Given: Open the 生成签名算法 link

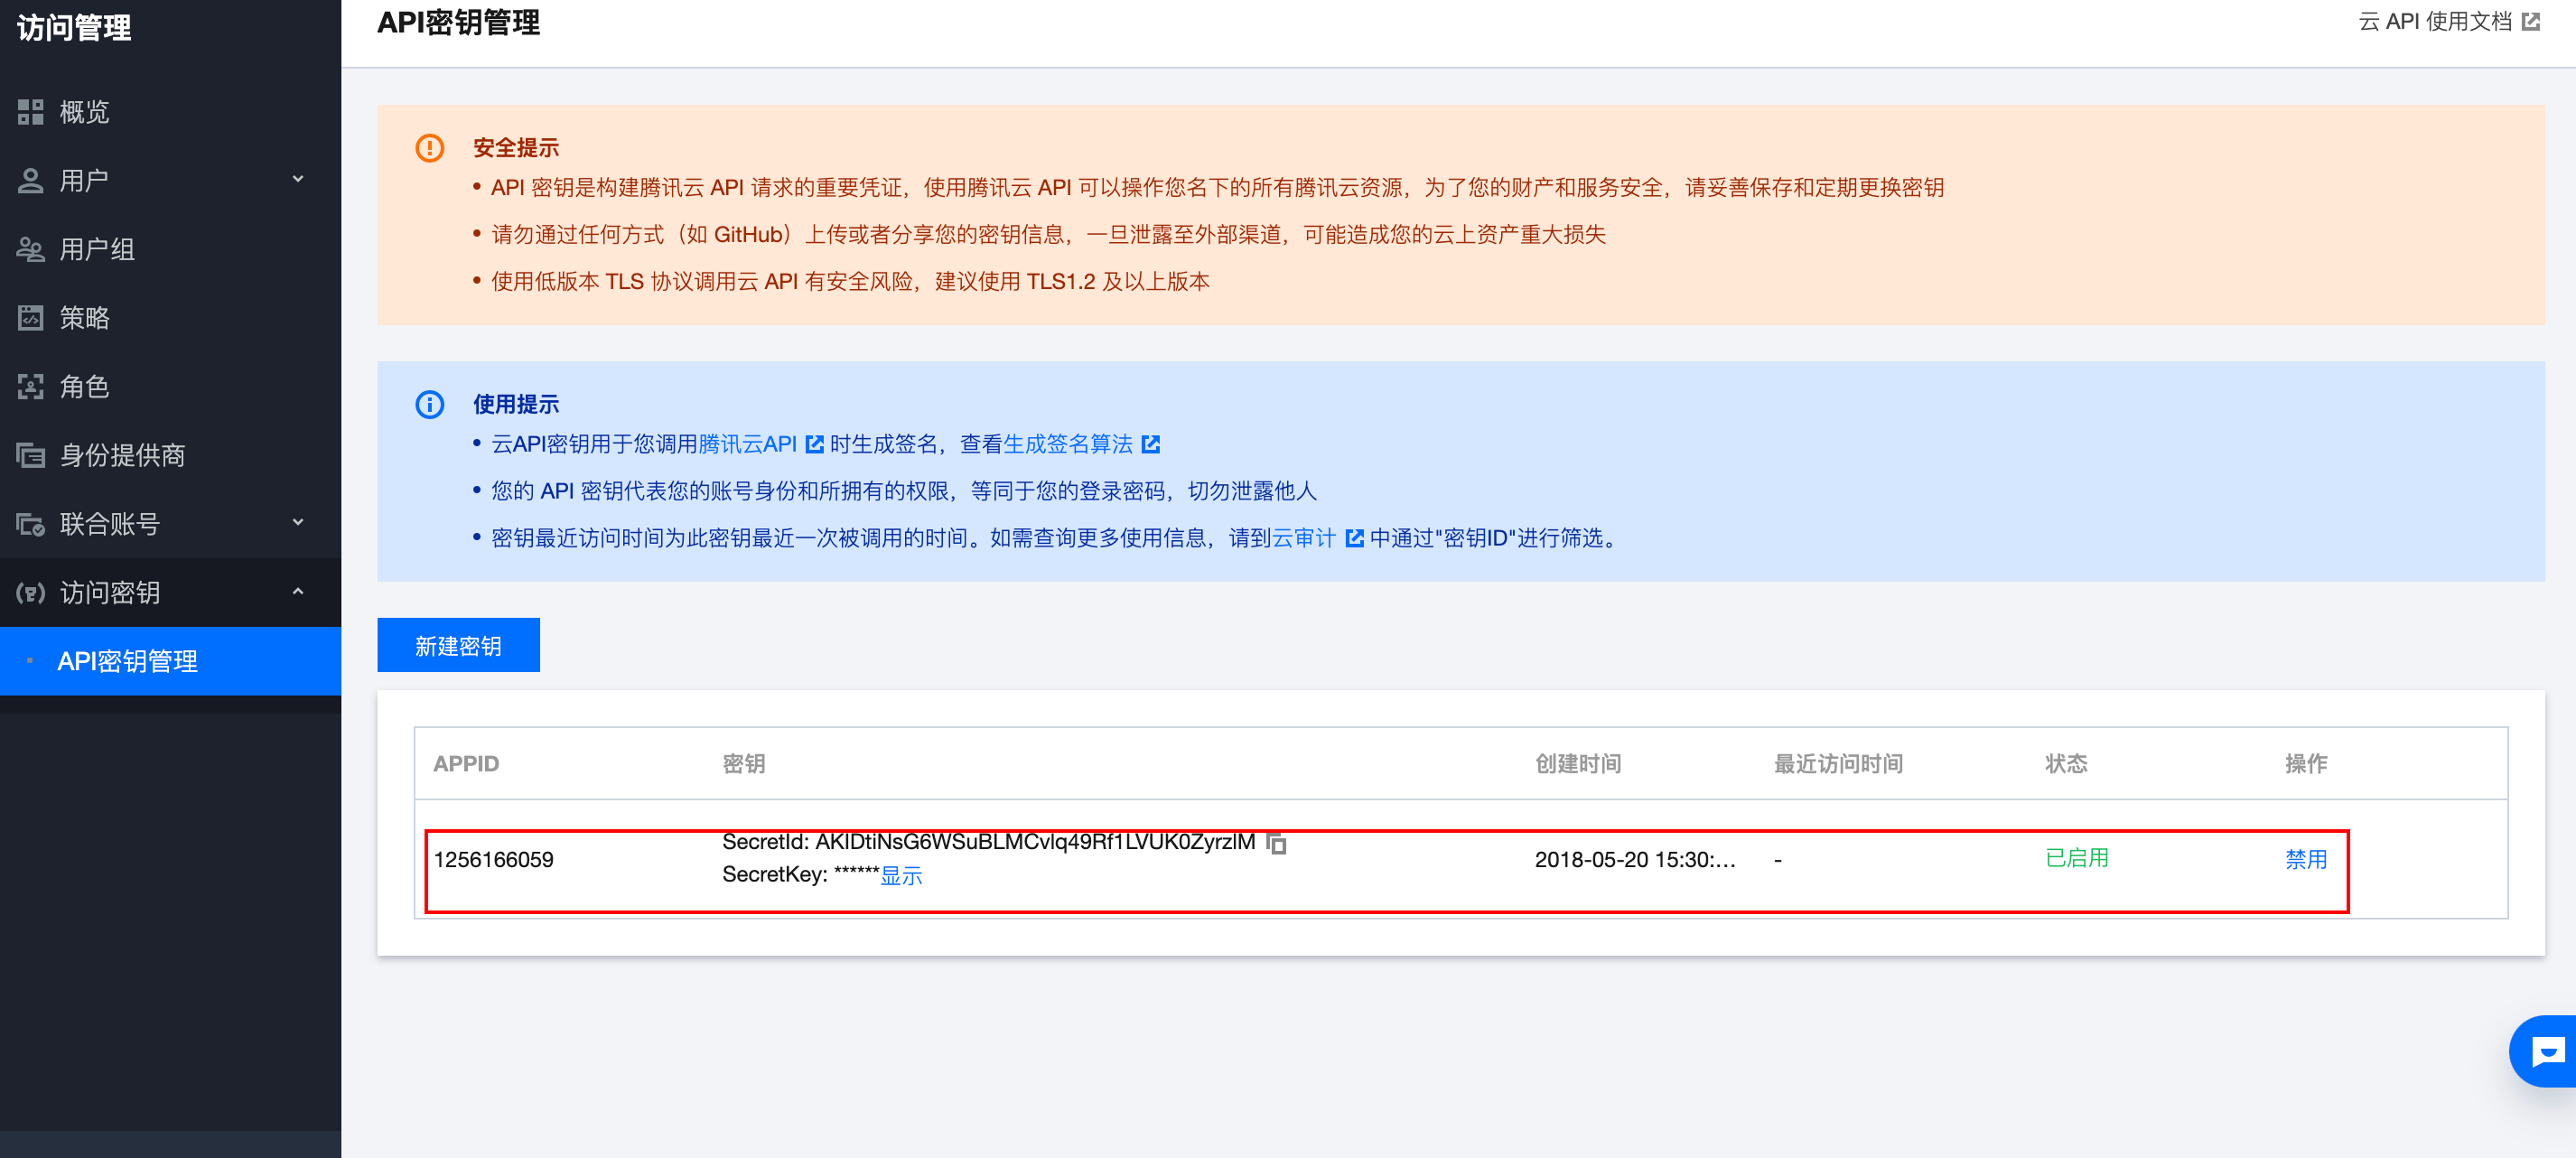Looking at the screenshot, I should click(1068, 444).
